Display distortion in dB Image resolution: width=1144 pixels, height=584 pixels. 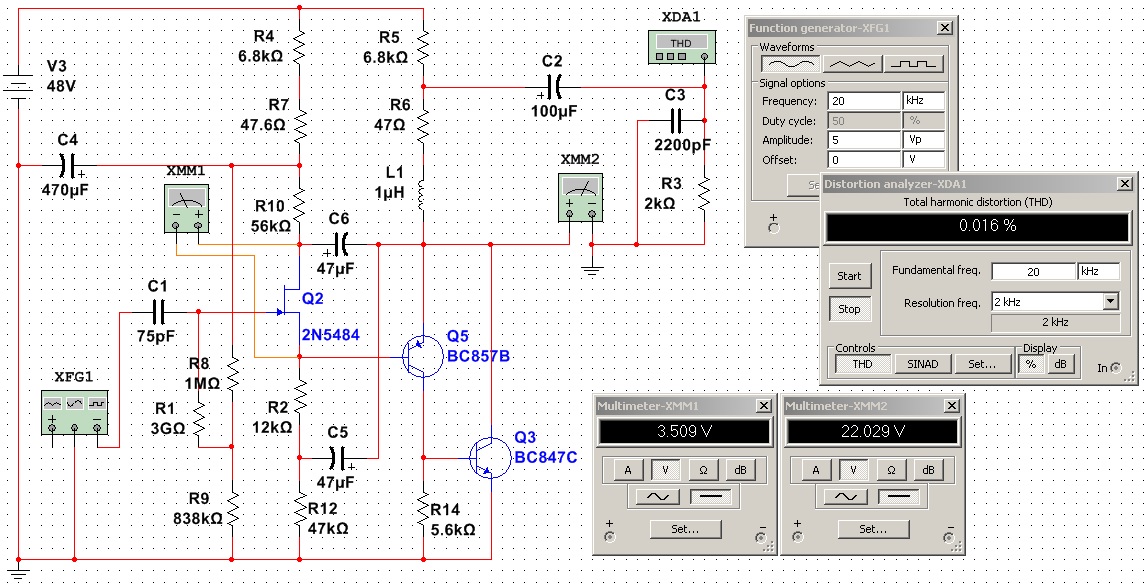(x=1060, y=364)
